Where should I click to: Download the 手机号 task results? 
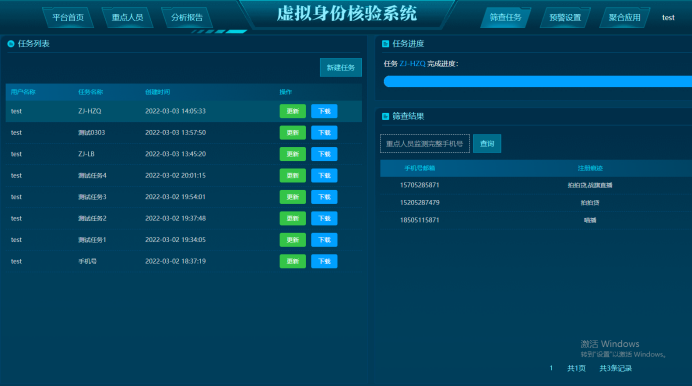tap(324, 261)
